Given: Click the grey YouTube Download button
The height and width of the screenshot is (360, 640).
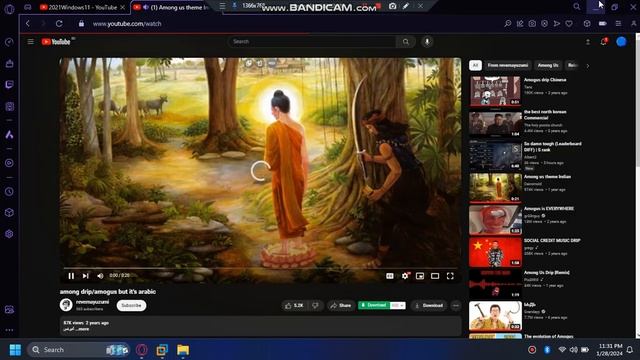Looking at the screenshot, I should coord(429,305).
